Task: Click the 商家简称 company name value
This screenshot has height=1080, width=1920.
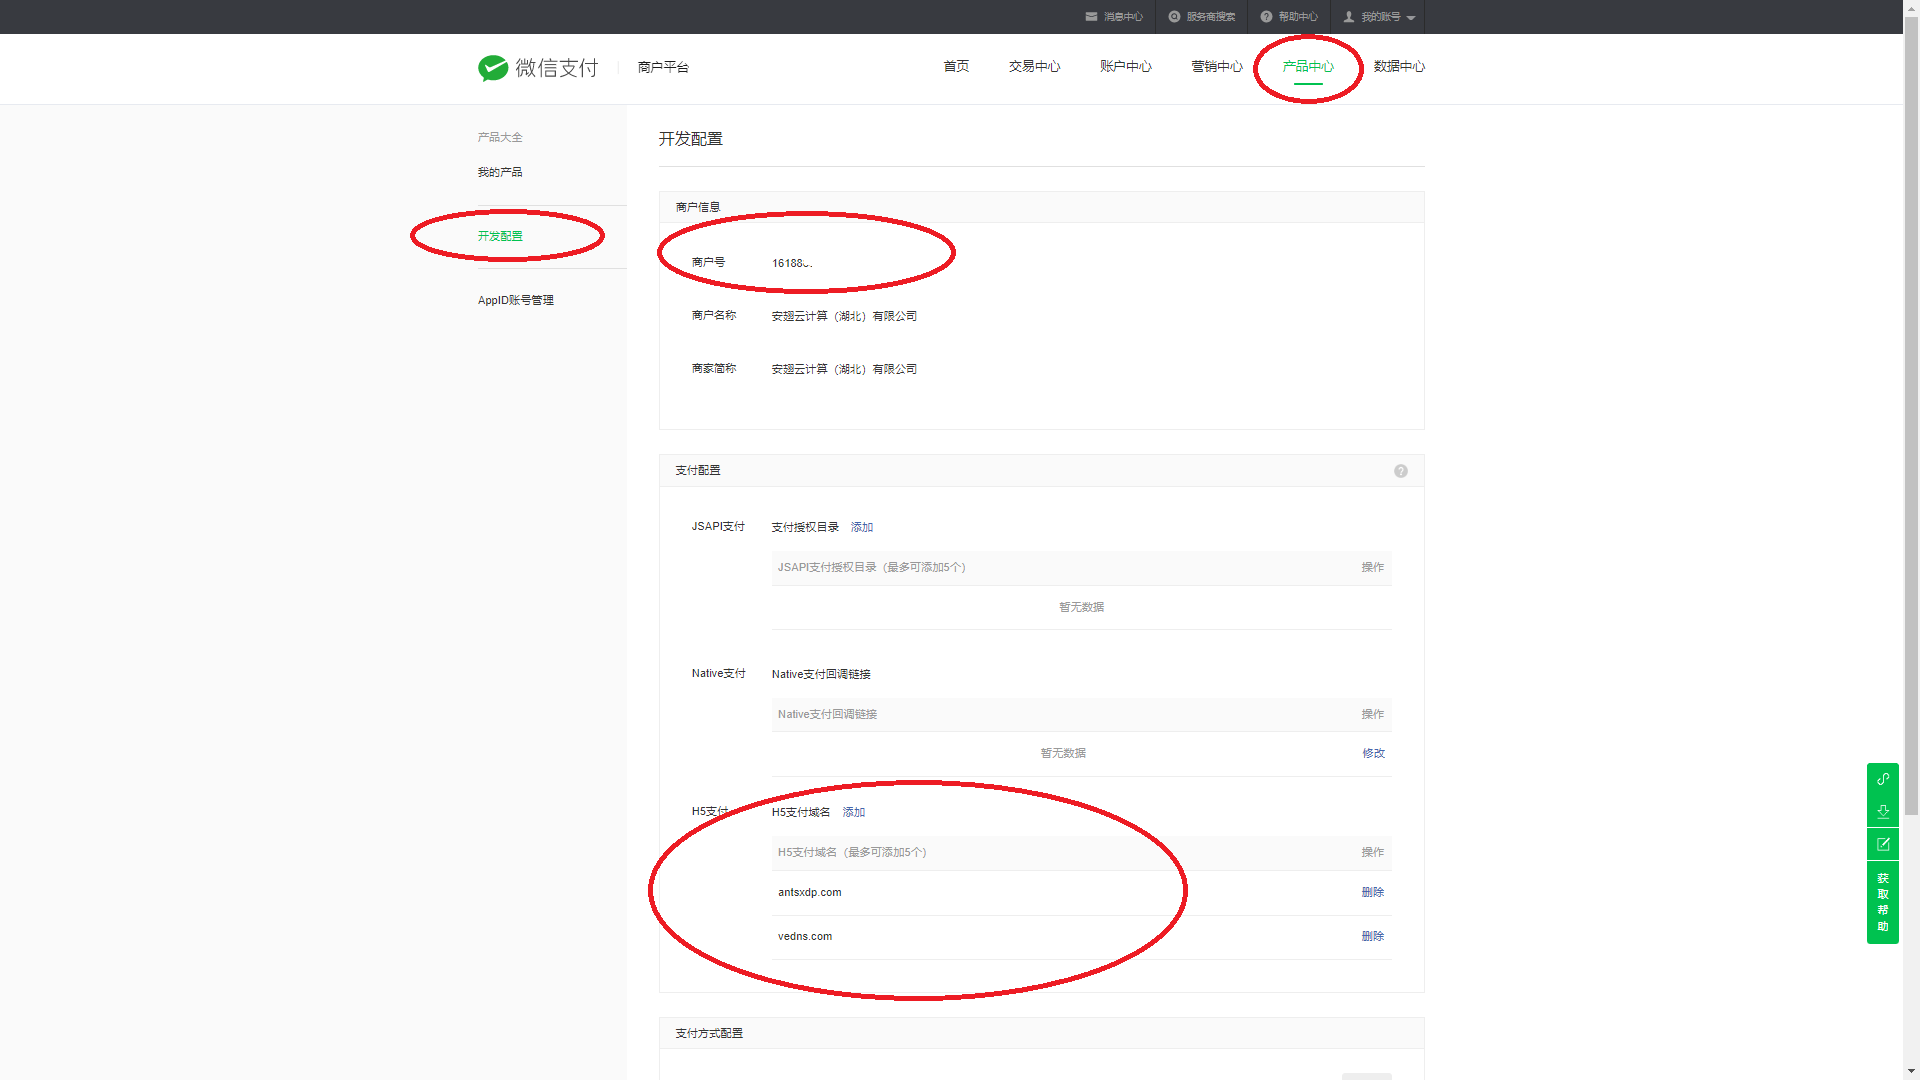Action: coord(844,369)
